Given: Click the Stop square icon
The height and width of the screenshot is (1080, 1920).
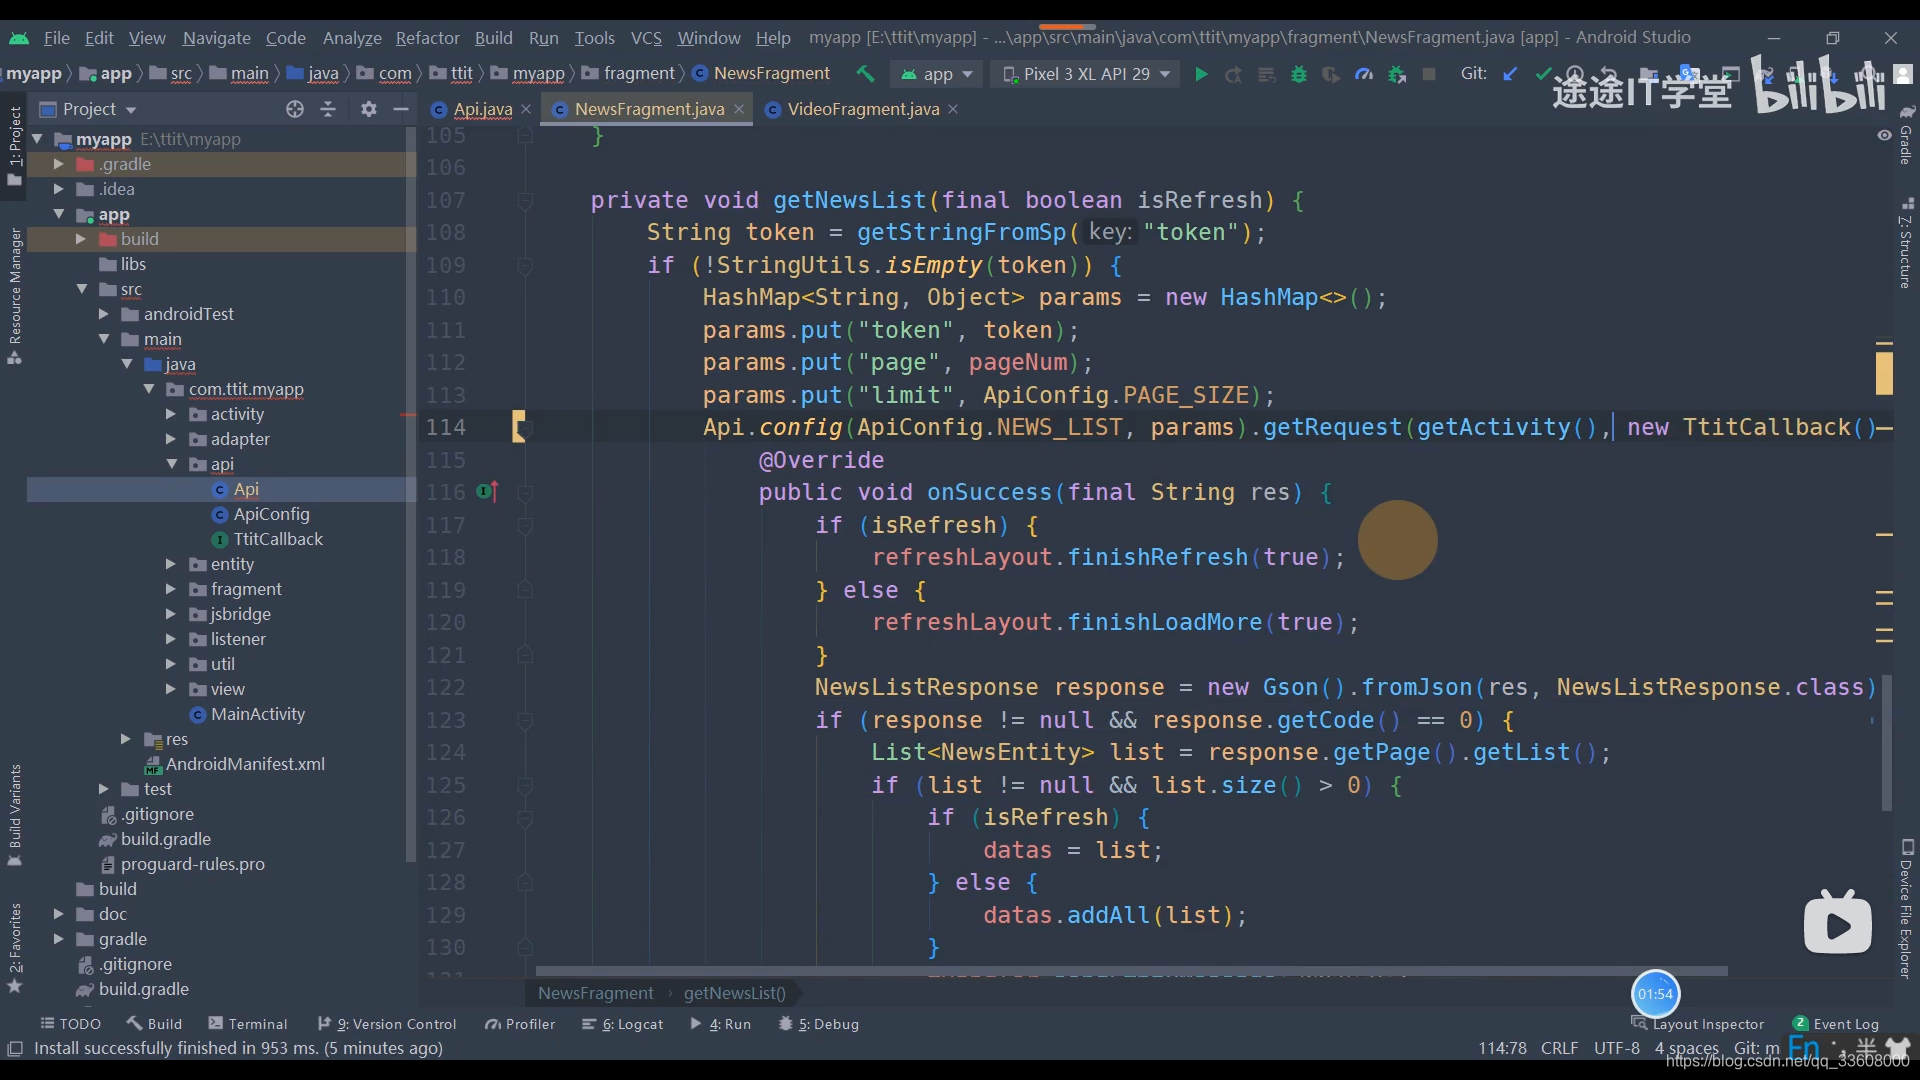Looking at the screenshot, I should coord(1429,74).
